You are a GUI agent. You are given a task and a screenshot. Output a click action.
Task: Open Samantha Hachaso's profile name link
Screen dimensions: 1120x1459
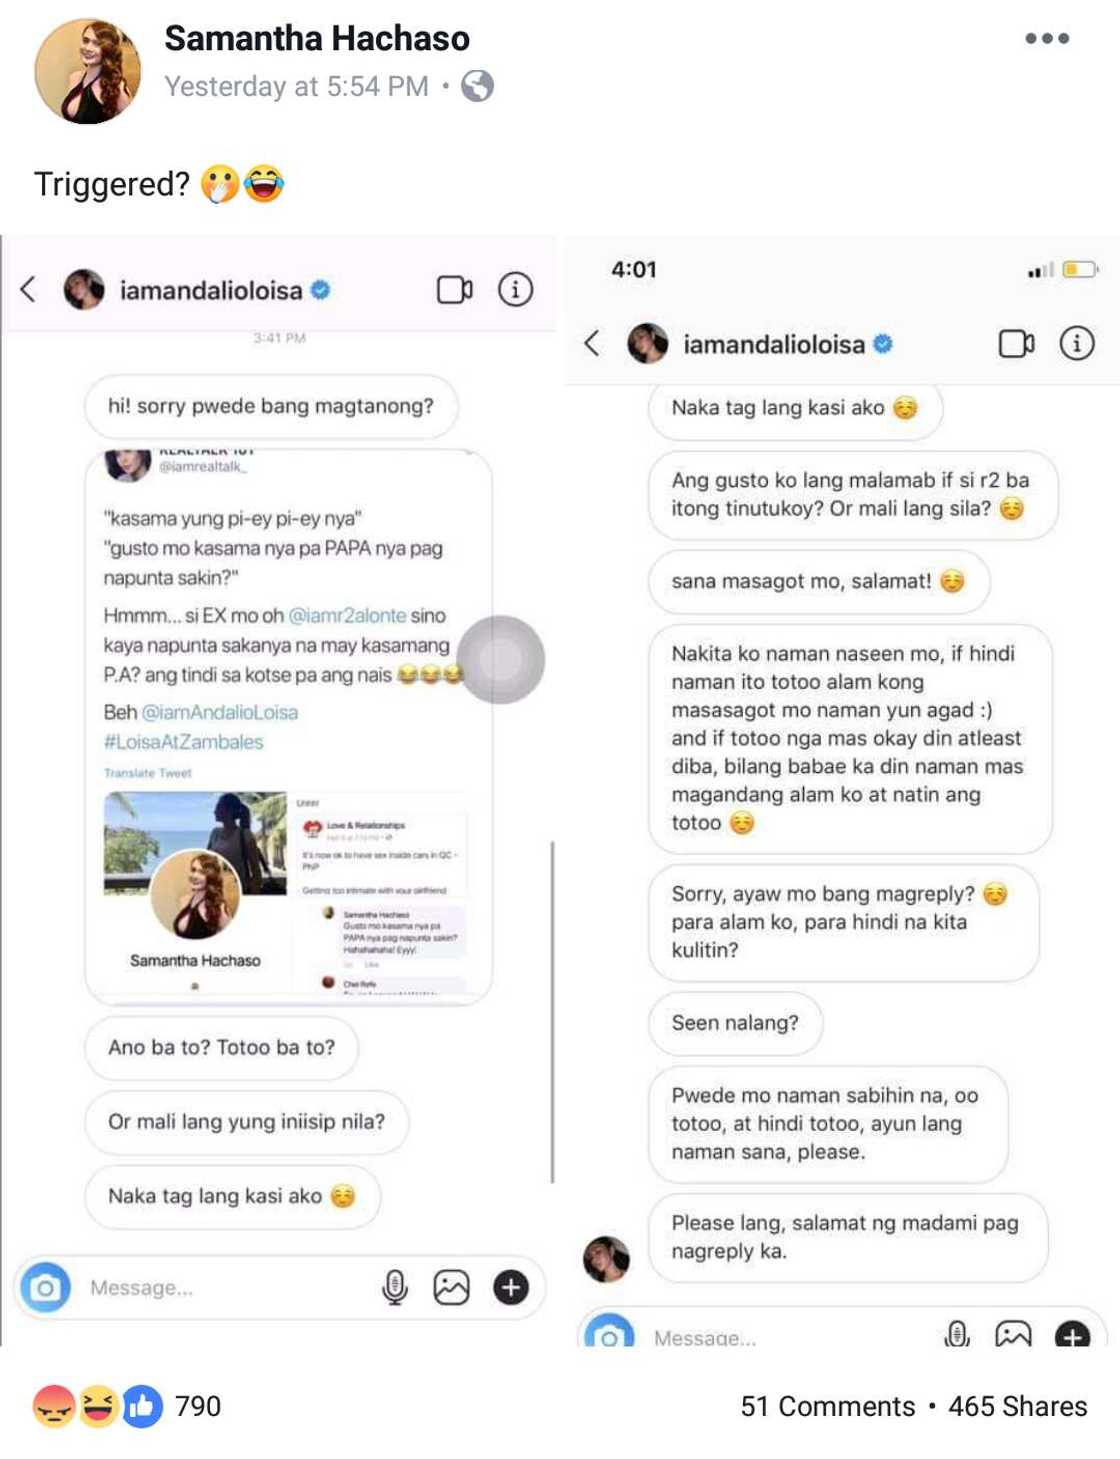click(317, 38)
